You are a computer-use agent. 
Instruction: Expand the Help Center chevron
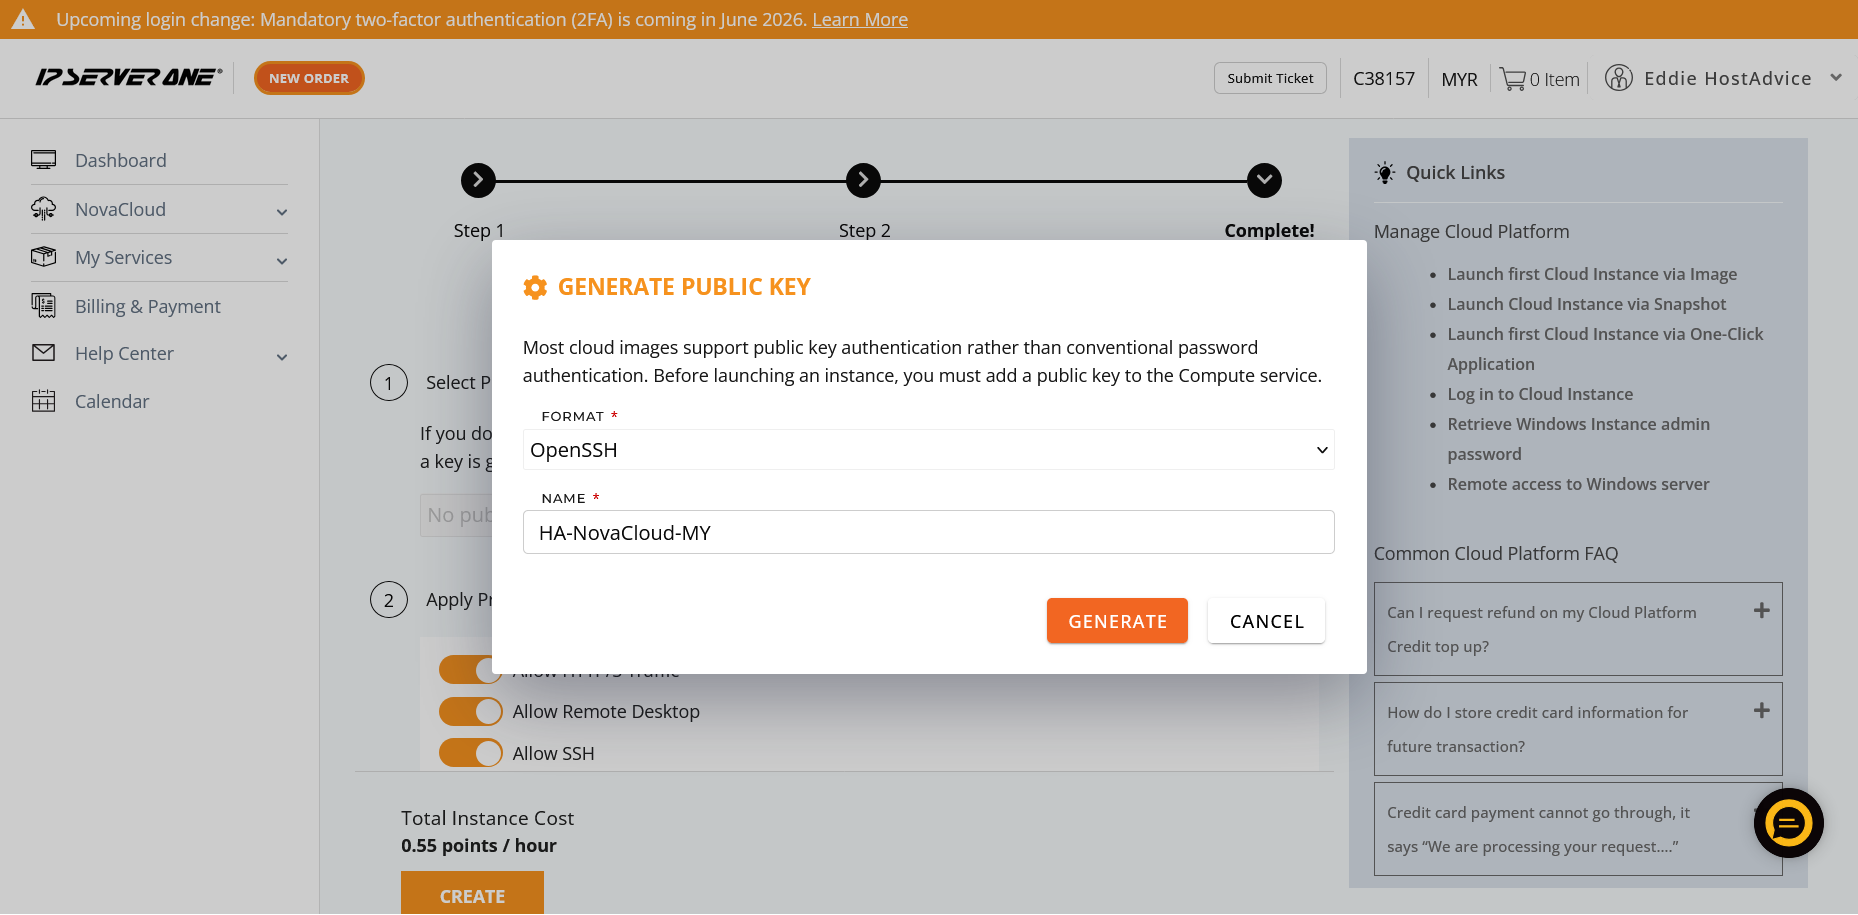tap(282, 357)
